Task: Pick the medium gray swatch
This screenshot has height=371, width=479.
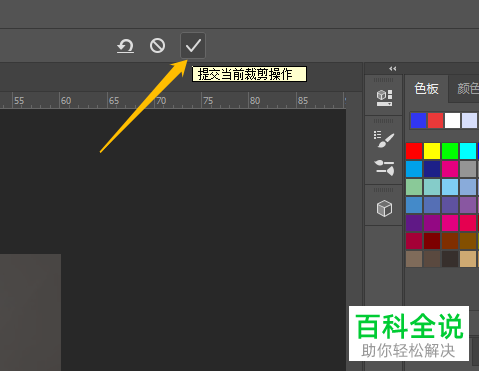Action: (x=468, y=169)
